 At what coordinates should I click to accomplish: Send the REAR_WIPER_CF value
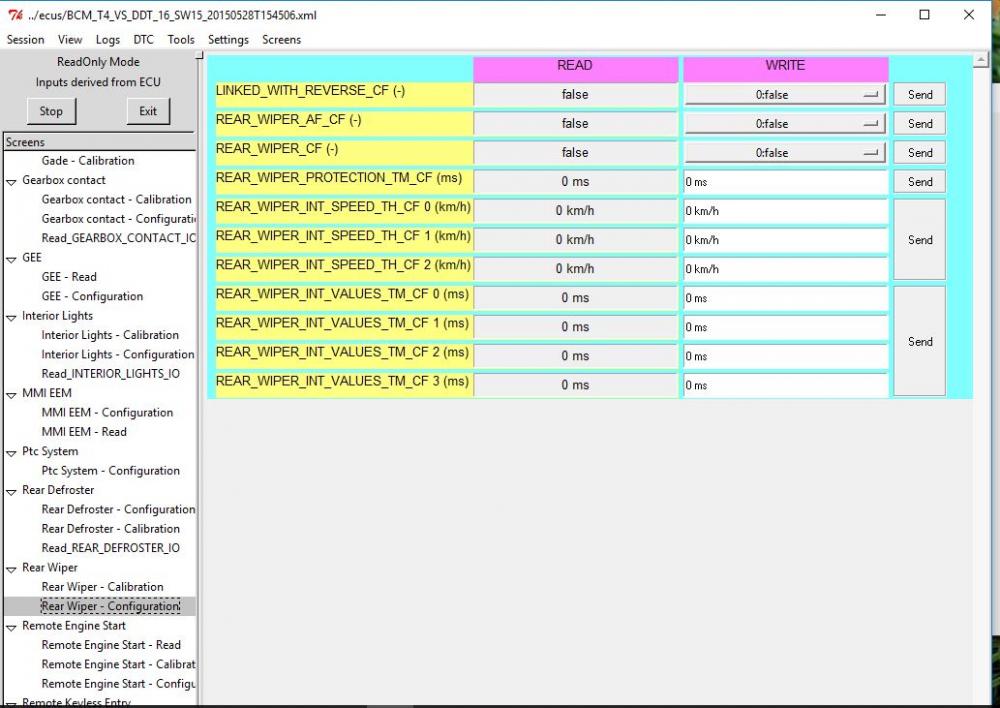pyautogui.click(x=920, y=152)
